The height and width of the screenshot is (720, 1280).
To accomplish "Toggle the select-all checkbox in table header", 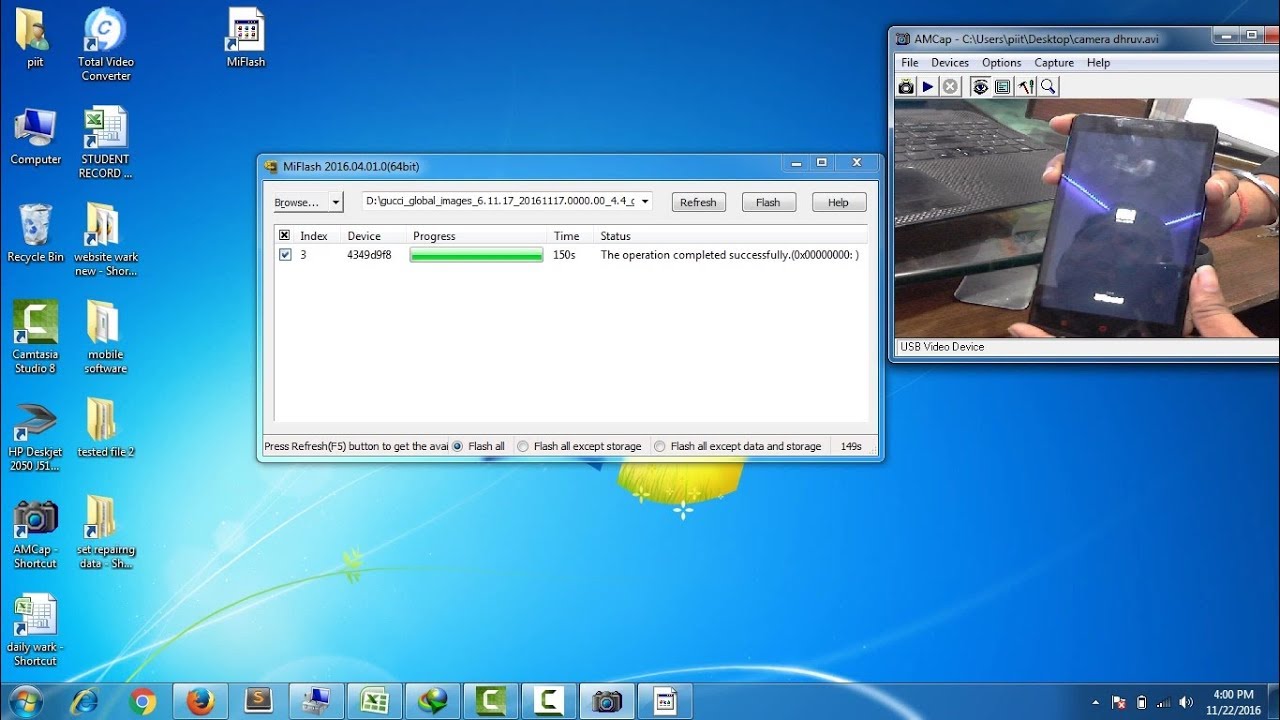I will pyautogui.click(x=285, y=236).
